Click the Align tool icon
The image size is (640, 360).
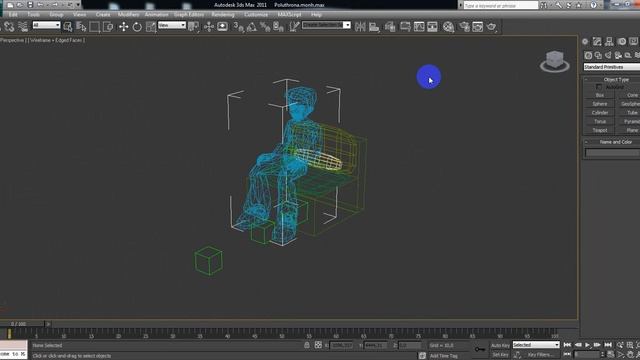[374, 27]
